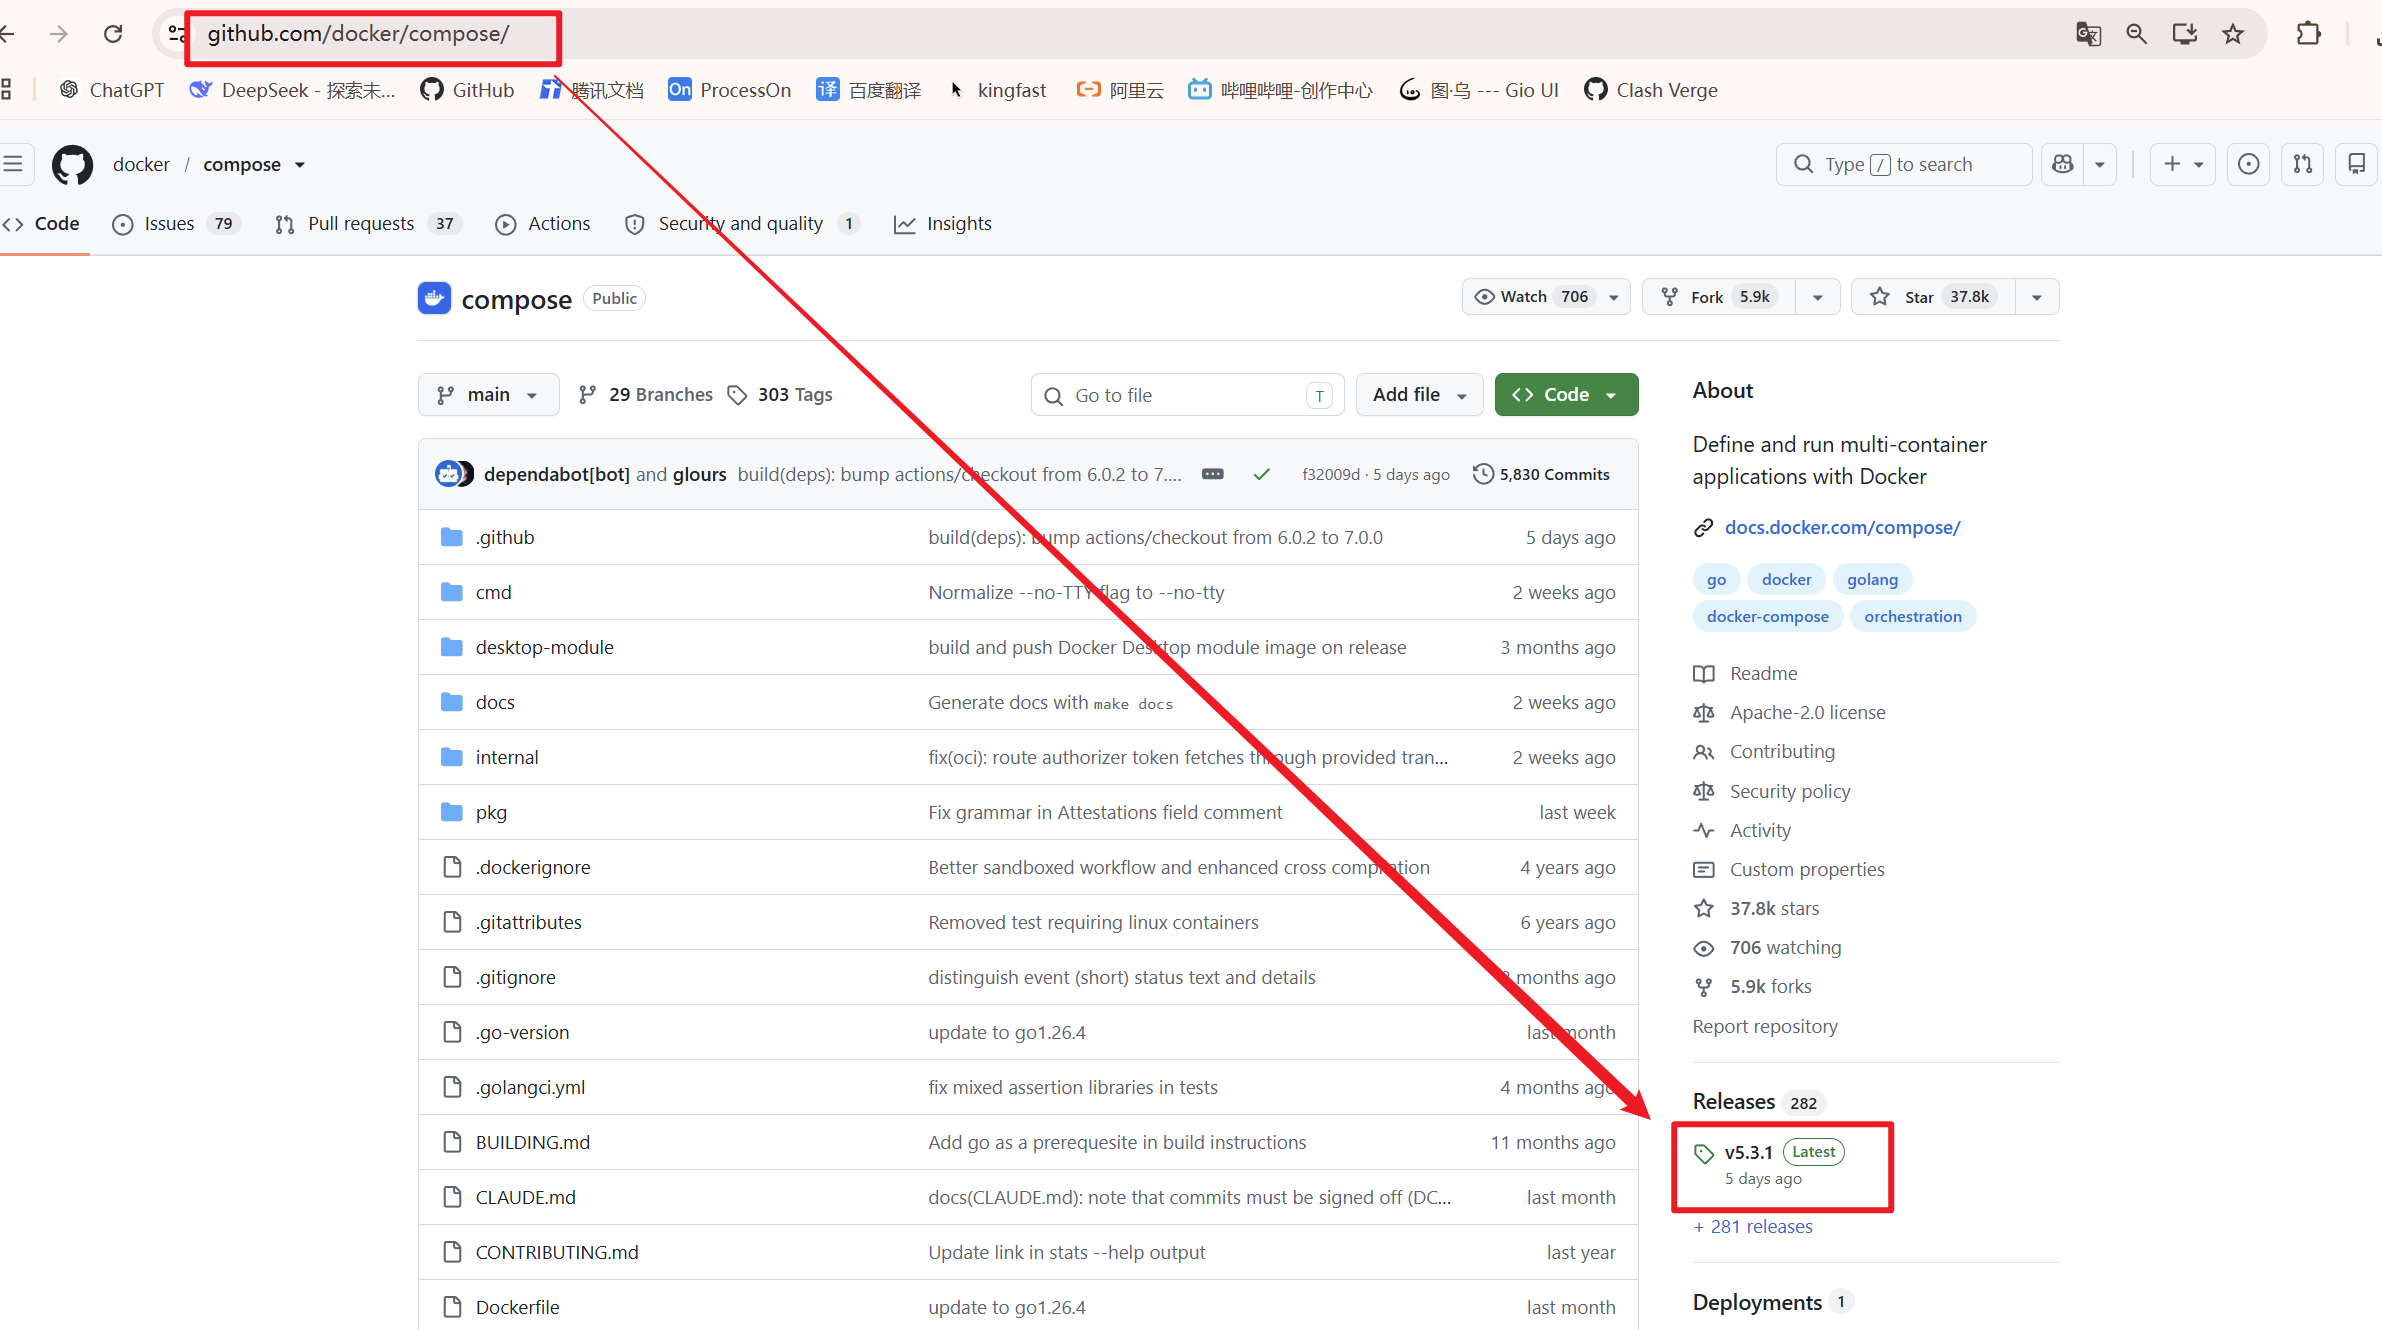Image resolution: width=2382 pixels, height=1330 pixels.
Task: View the 303 Tags link
Action: pyautogui.click(x=780, y=395)
